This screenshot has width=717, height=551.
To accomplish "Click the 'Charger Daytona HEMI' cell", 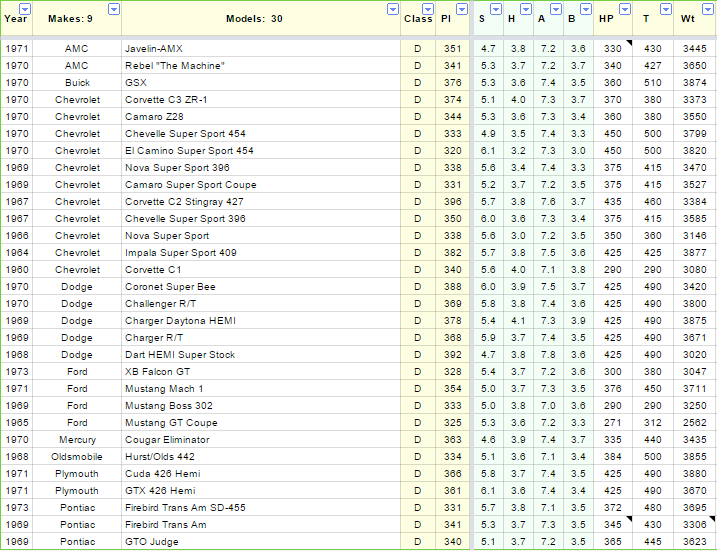I will (x=261, y=321).
